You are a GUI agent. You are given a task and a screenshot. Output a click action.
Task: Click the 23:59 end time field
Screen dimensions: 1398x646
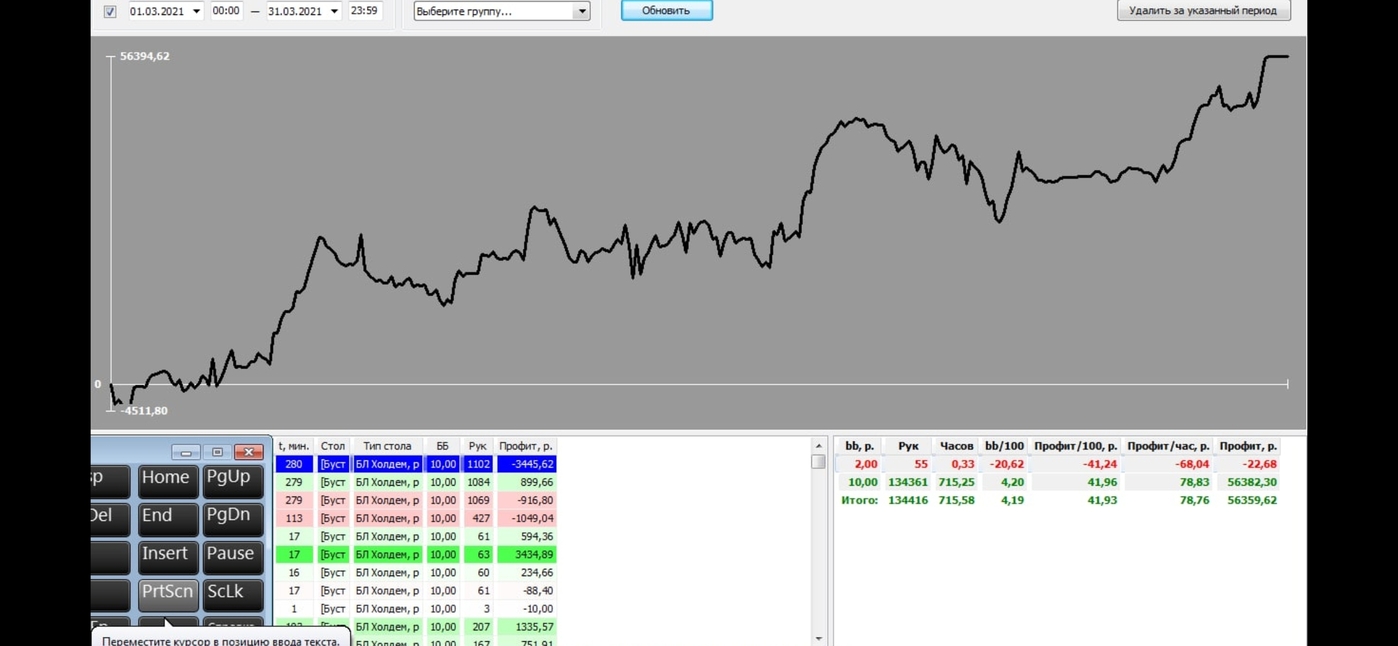[364, 12]
